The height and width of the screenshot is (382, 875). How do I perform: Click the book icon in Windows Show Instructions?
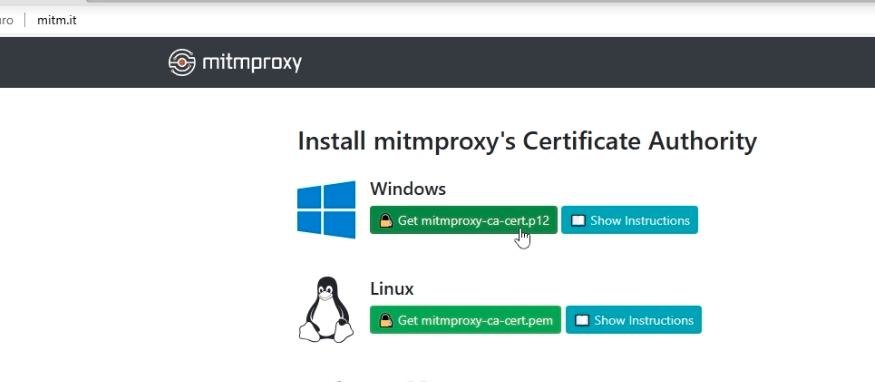pyautogui.click(x=578, y=221)
